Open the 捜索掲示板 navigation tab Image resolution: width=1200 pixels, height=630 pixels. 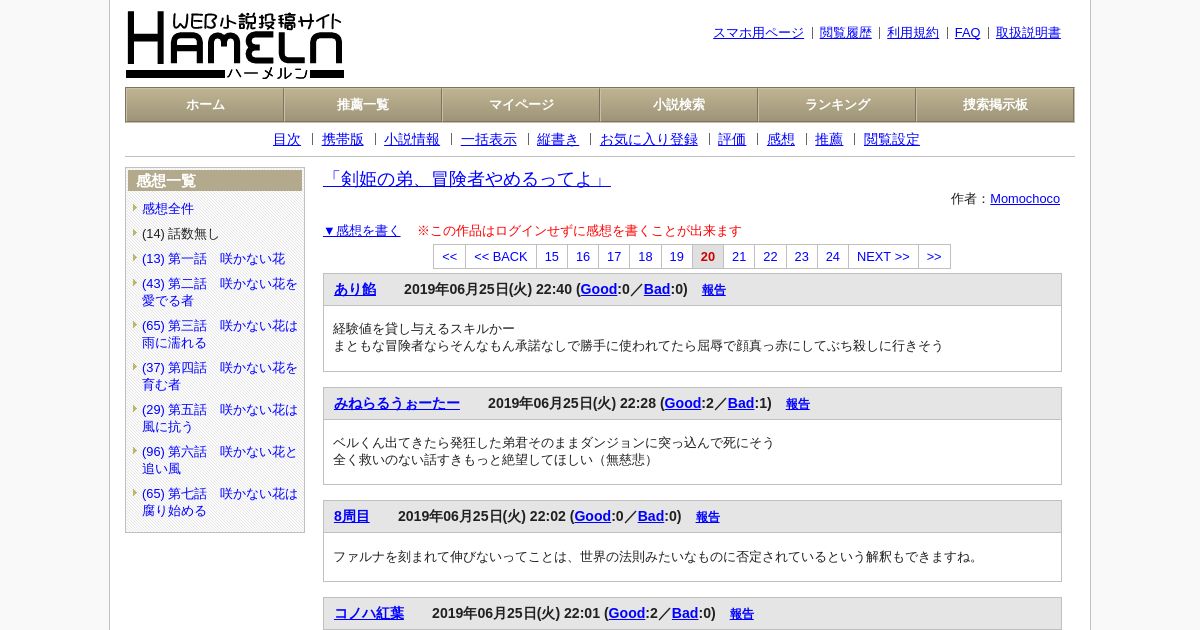pos(995,105)
